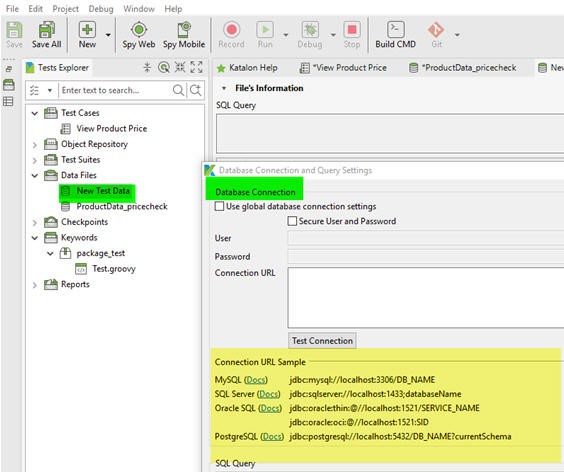Open the search filter dropdown arrow

50,90
